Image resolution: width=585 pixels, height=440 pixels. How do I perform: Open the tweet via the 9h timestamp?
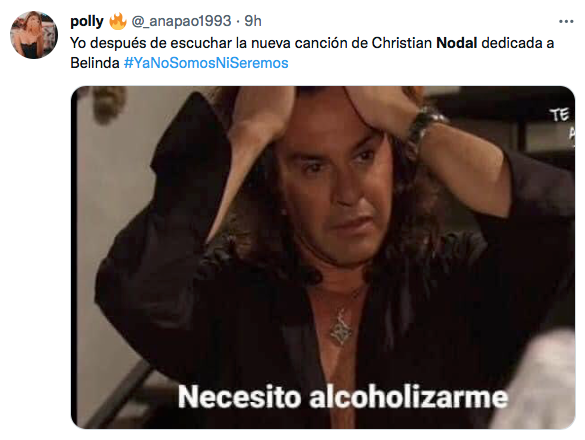pyautogui.click(x=253, y=21)
